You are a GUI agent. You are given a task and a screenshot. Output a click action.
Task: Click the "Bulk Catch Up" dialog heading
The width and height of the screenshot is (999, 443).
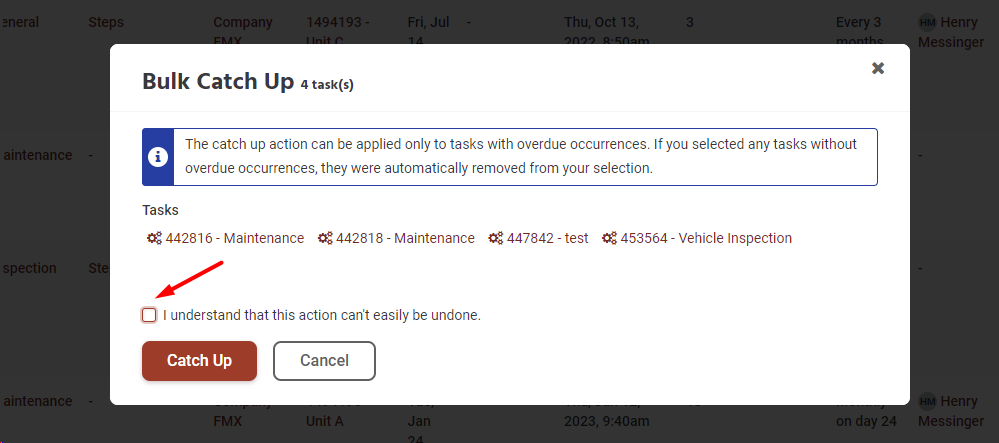click(218, 82)
